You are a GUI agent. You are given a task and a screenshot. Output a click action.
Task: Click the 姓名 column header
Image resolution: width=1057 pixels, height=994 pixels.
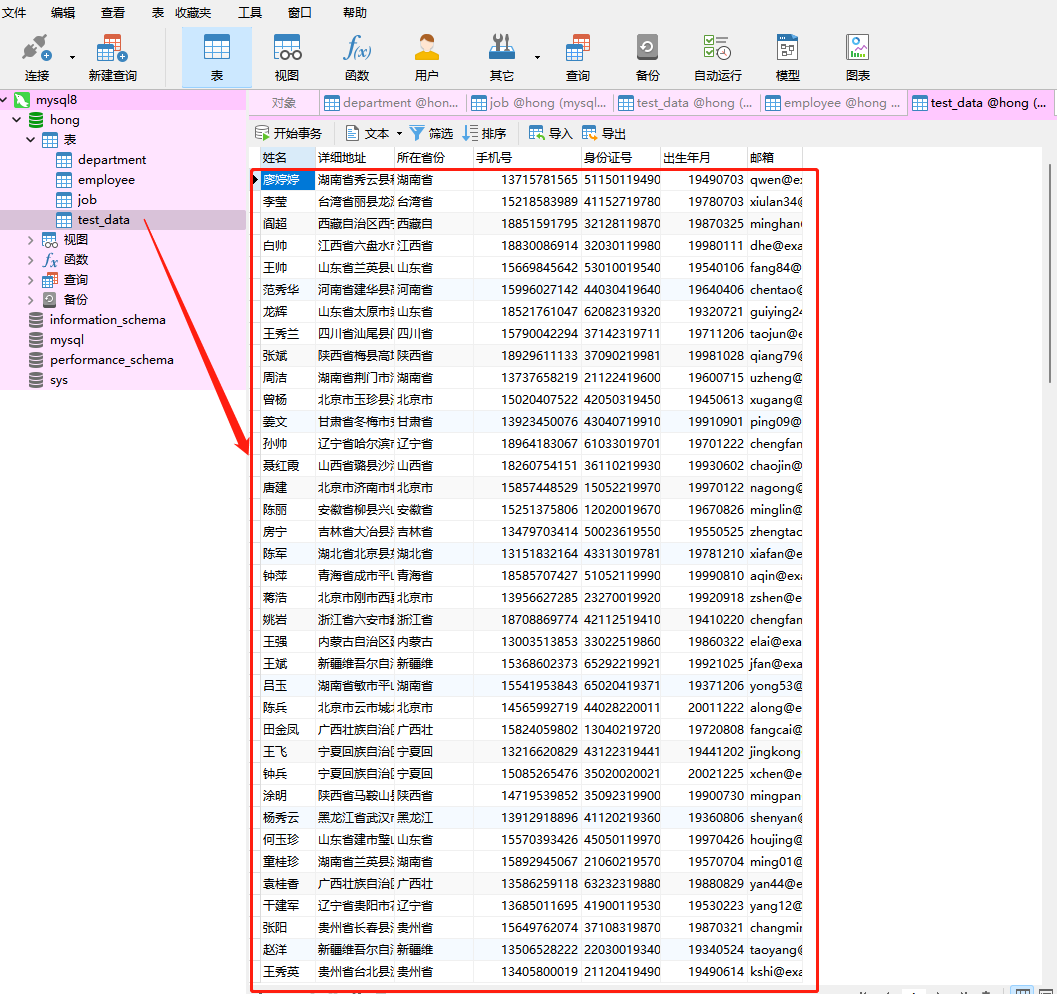[x=289, y=158]
